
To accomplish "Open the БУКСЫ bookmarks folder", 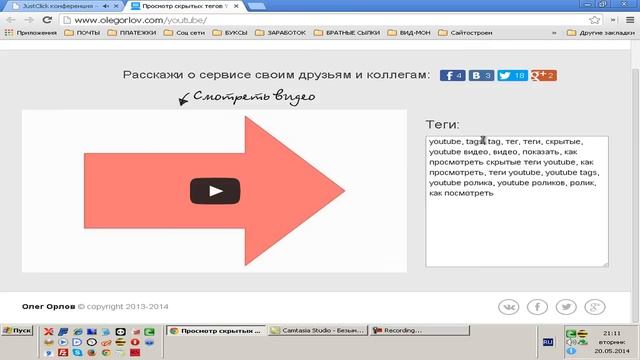I will [230, 33].
